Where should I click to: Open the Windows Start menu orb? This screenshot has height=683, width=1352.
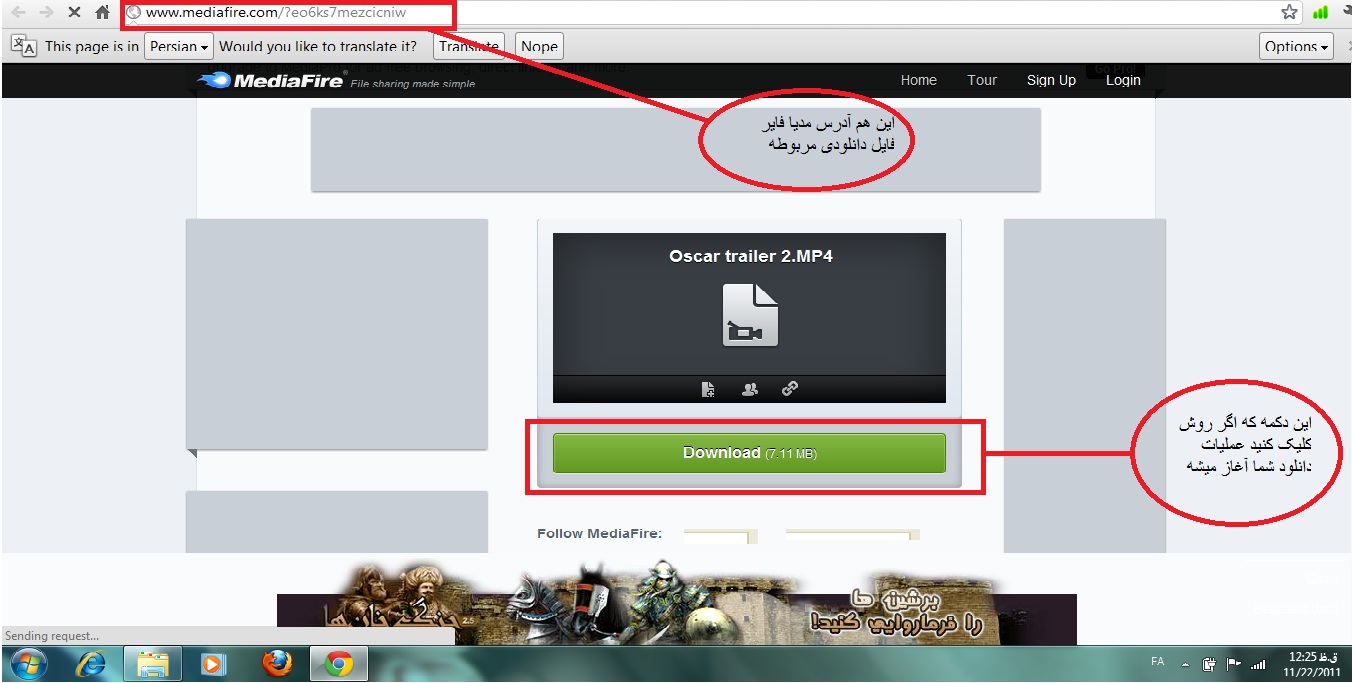[27, 663]
